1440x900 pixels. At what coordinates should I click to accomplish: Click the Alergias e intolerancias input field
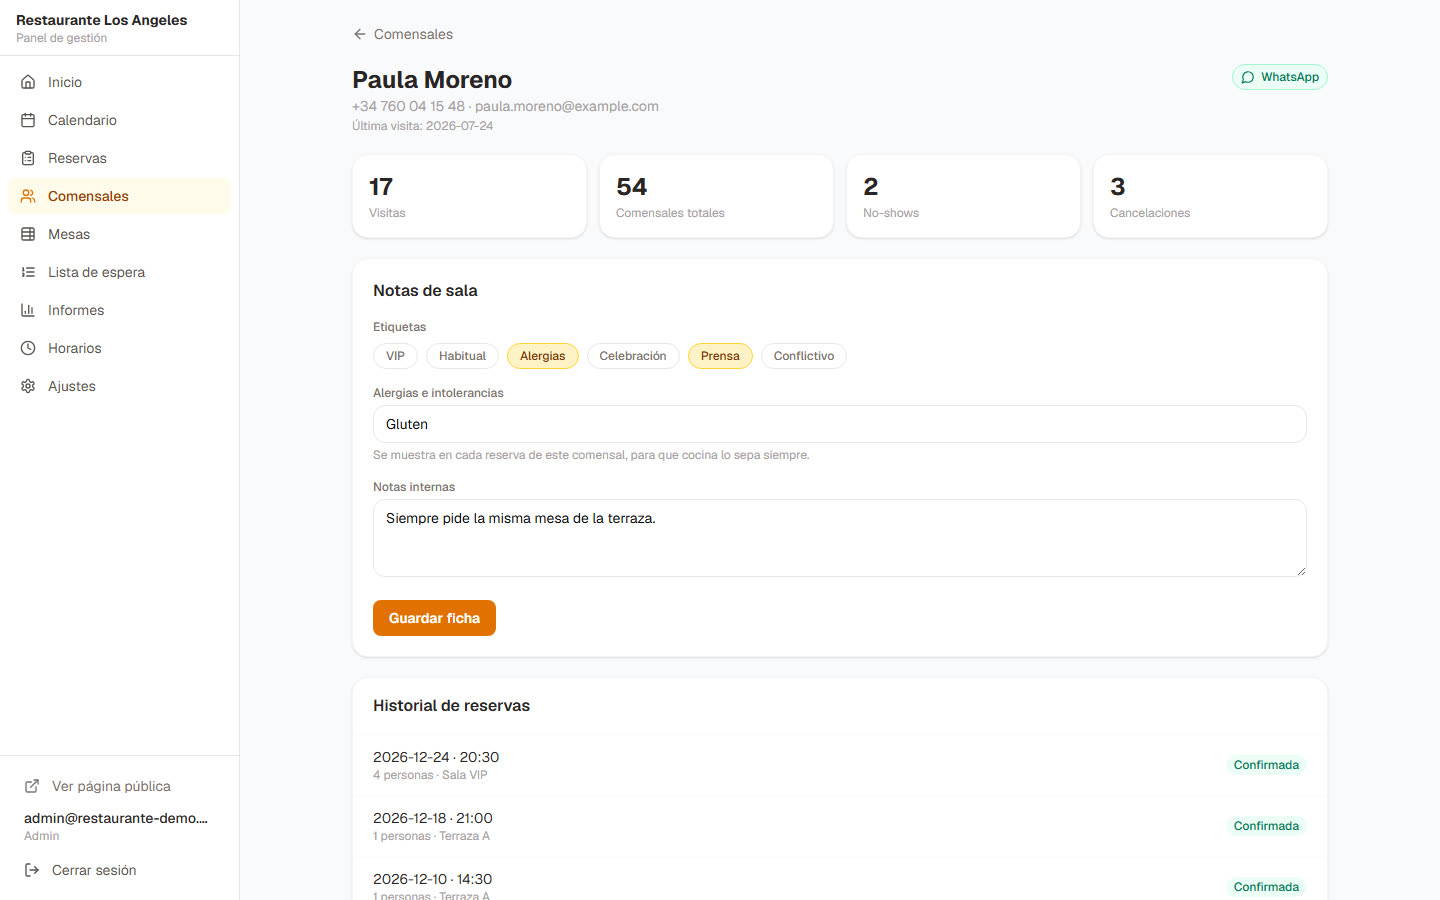pos(840,424)
